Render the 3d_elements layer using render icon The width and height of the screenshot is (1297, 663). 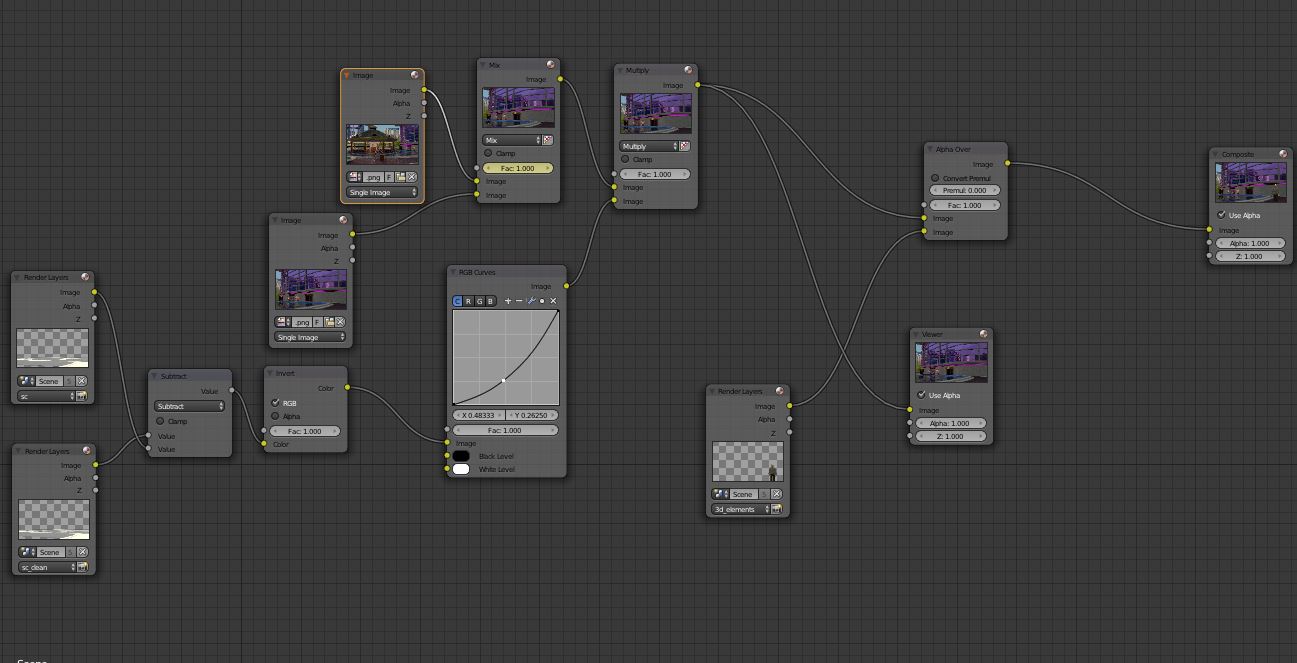coord(778,509)
